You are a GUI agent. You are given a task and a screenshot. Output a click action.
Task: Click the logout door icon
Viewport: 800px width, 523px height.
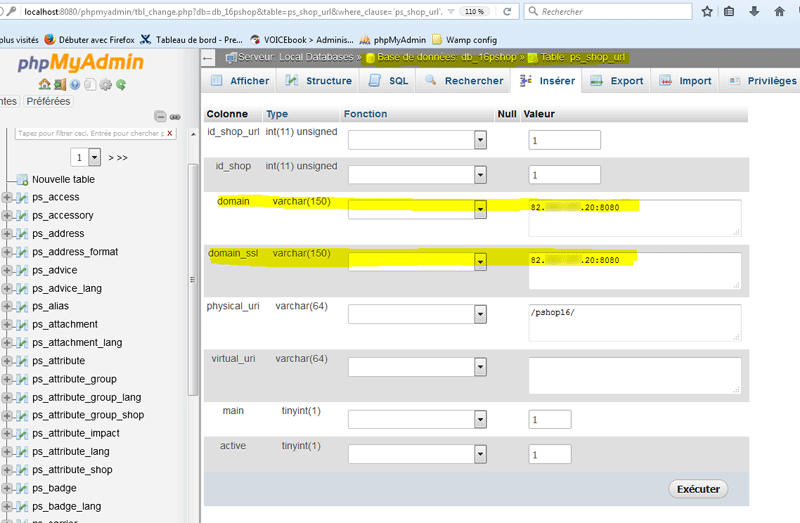[60, 84]
